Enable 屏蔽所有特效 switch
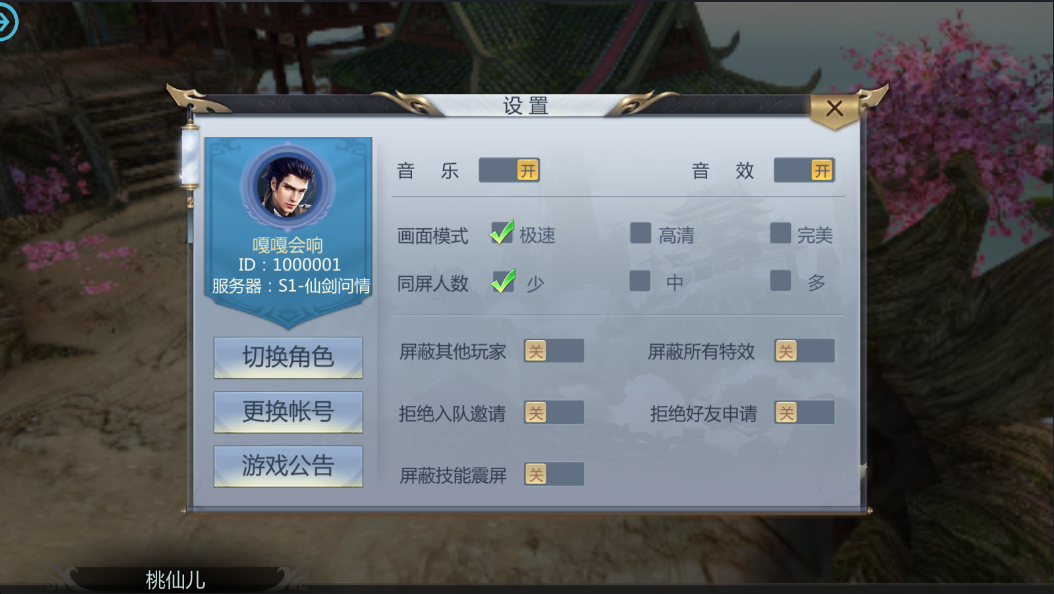Screen dimensions: 1054x594 pos(805,351)
